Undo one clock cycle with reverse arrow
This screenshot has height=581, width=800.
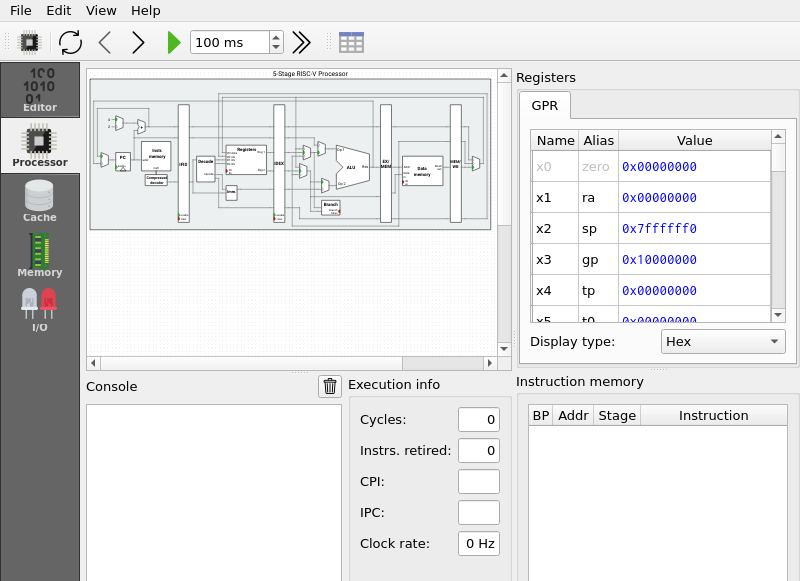[x=105, y=42]
